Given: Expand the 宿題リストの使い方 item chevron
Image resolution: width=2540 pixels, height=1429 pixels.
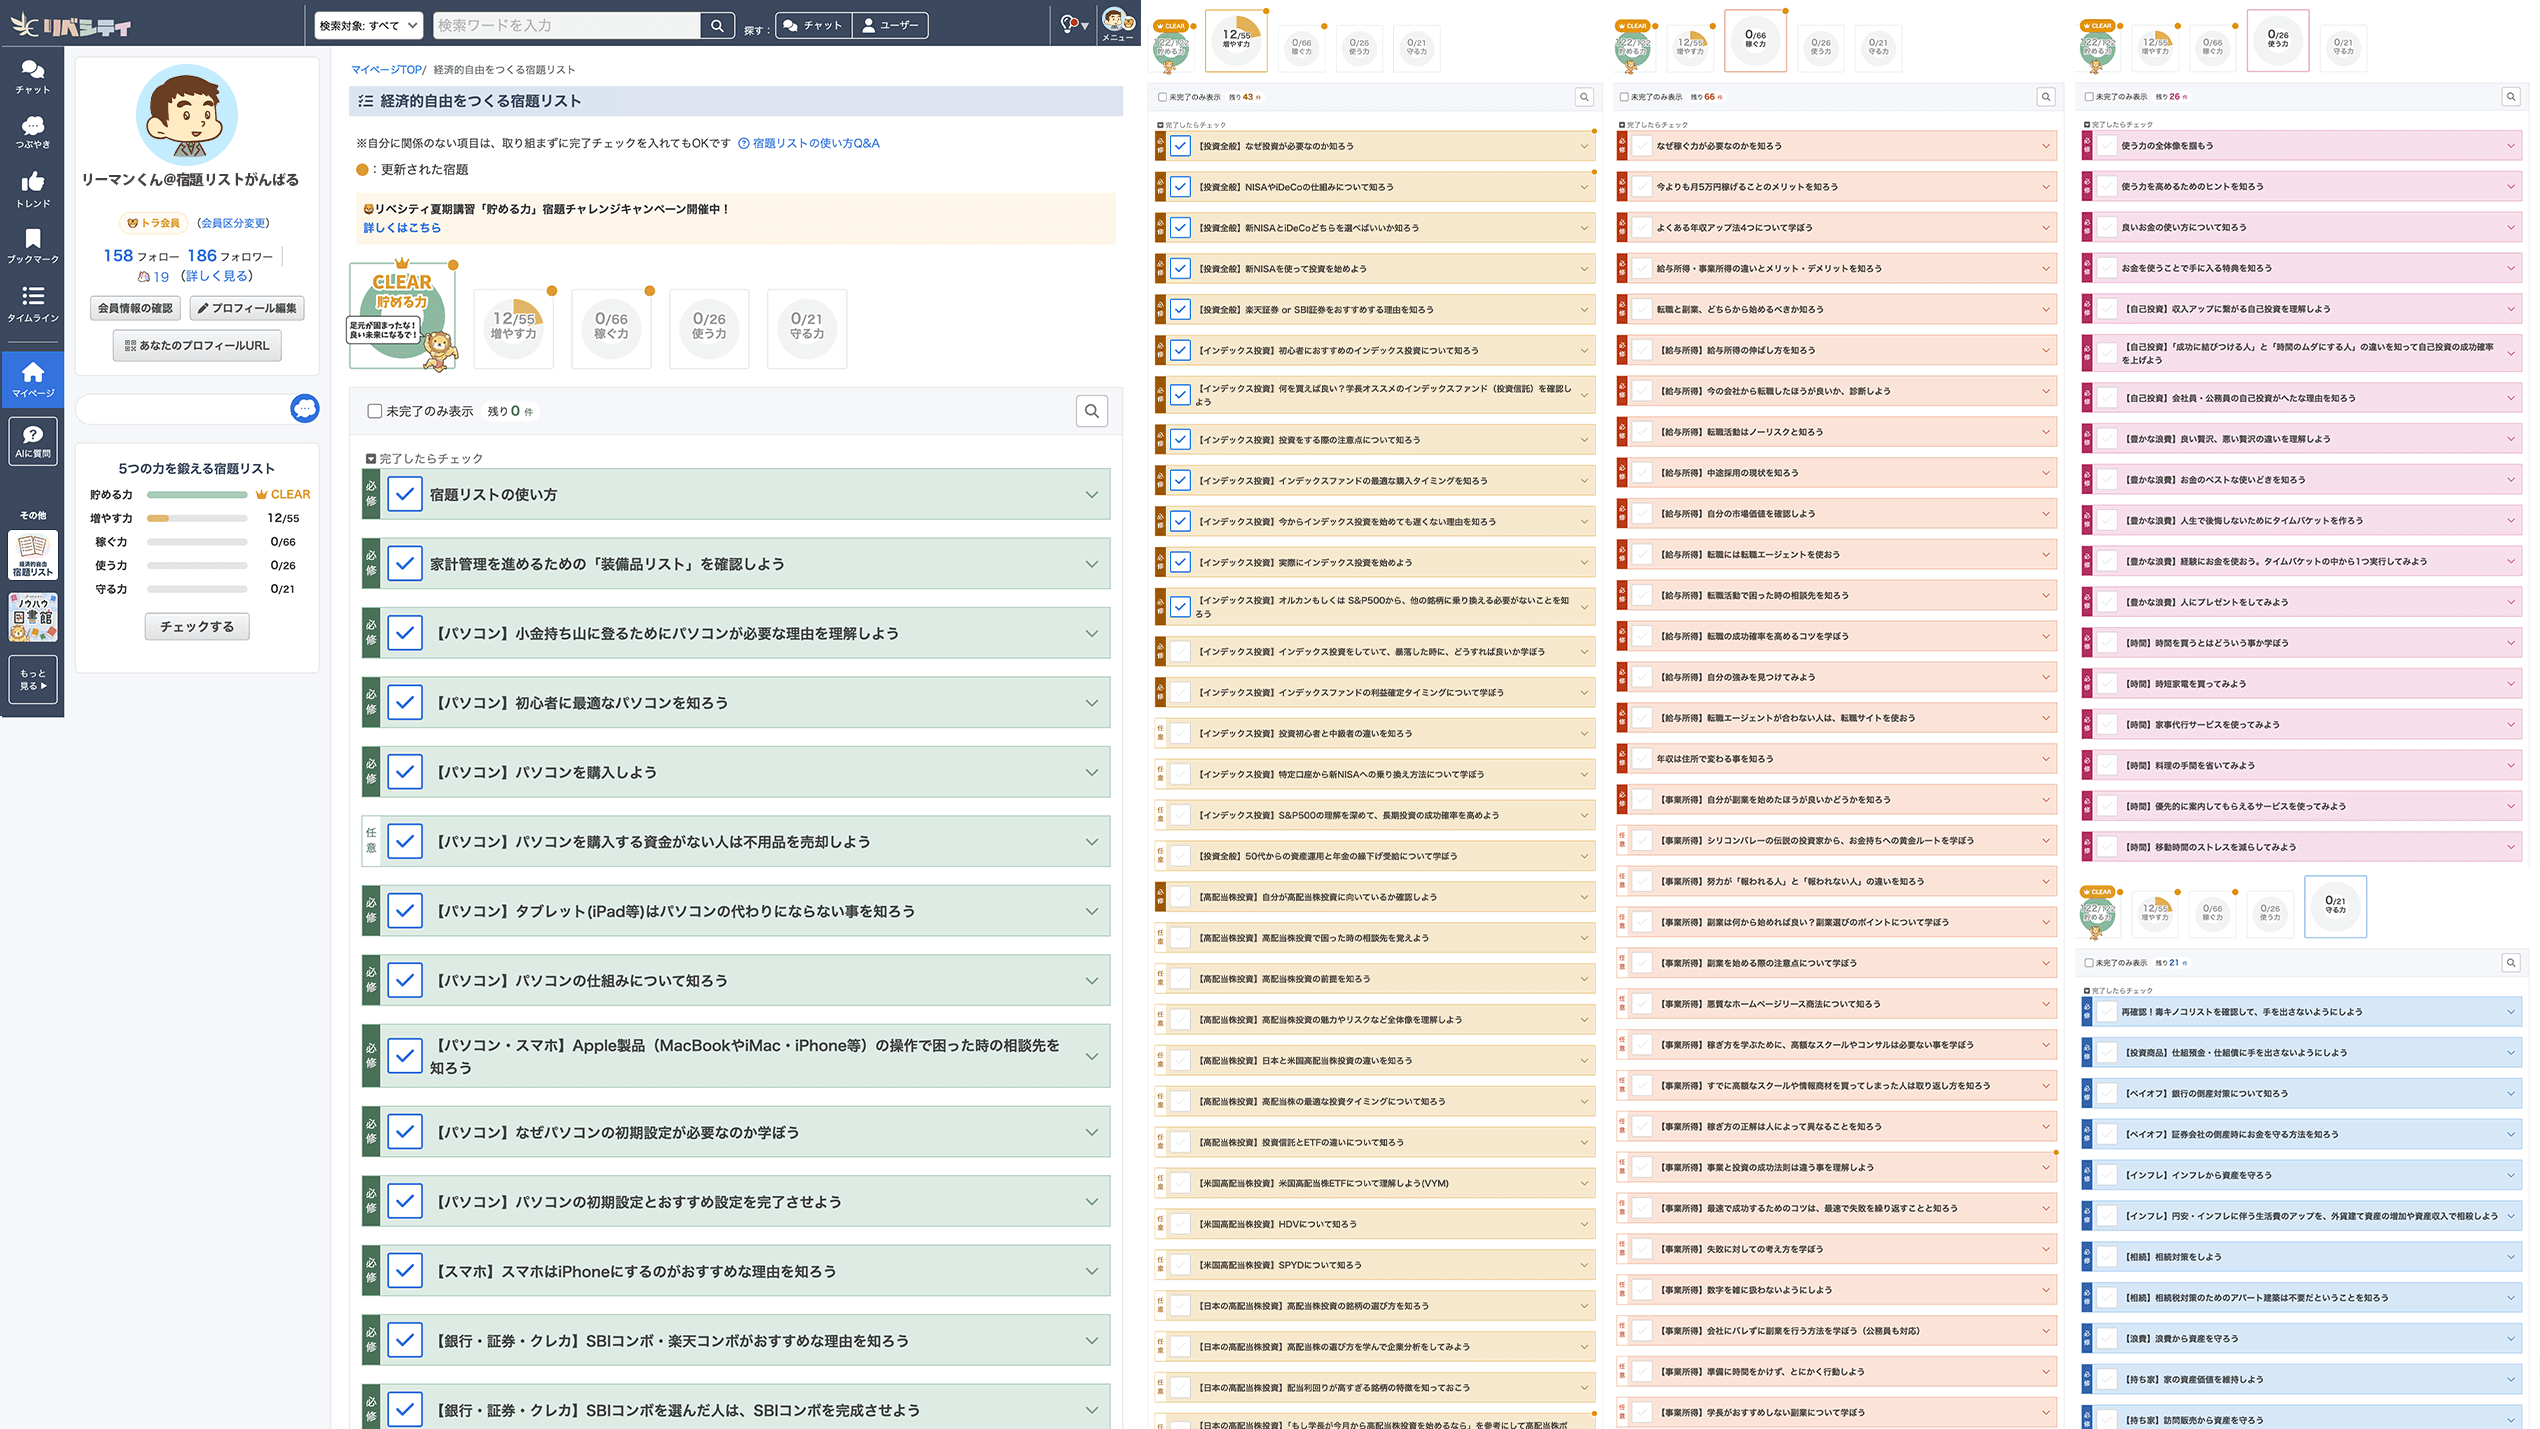Looking at the screenshot, I should 1091,494.
